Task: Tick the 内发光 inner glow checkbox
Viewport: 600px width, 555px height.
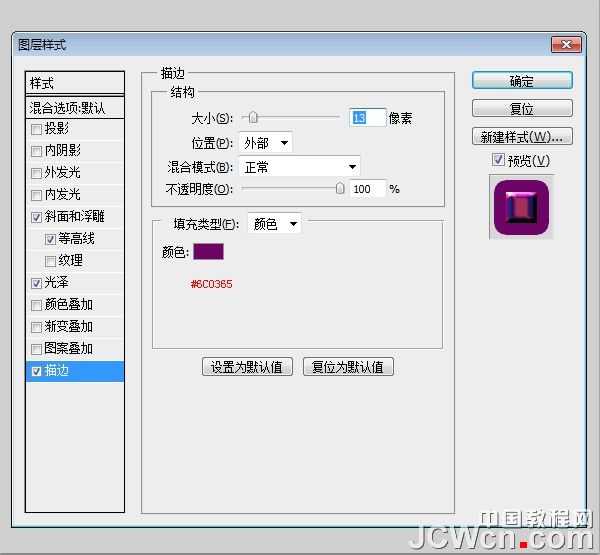Action: tap(36, 195)
